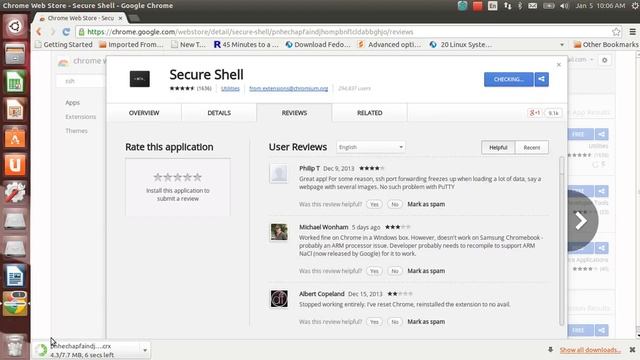Screen dimensions: 640x360
Task: Open Extensions category in sidebar
Action: point(81,117)
